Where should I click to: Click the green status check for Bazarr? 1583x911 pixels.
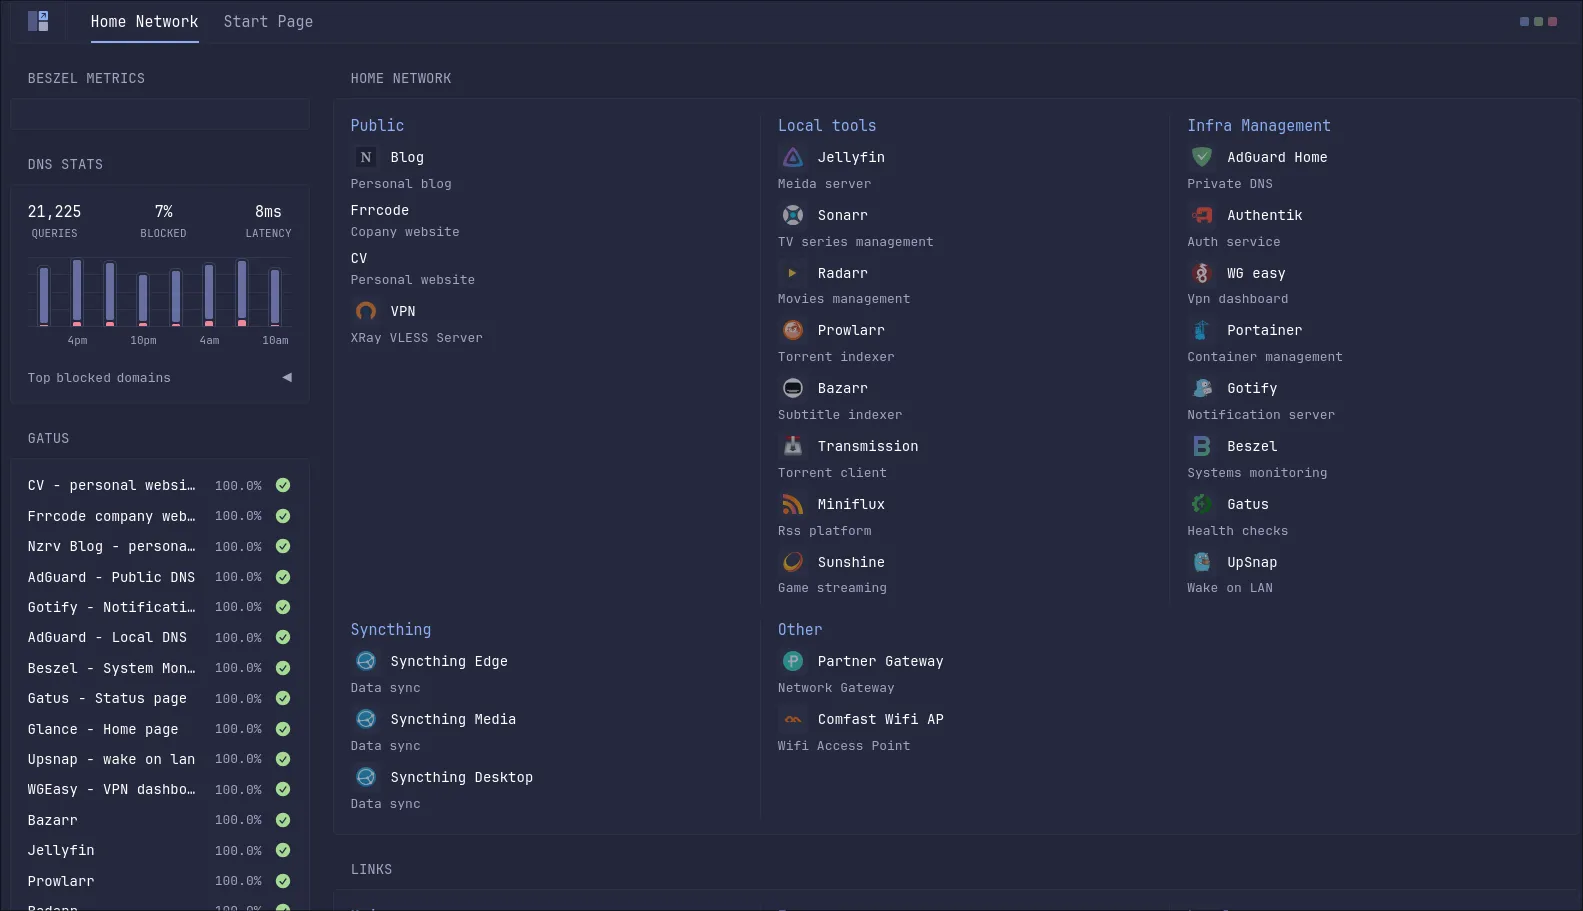[x=283, y=820]
